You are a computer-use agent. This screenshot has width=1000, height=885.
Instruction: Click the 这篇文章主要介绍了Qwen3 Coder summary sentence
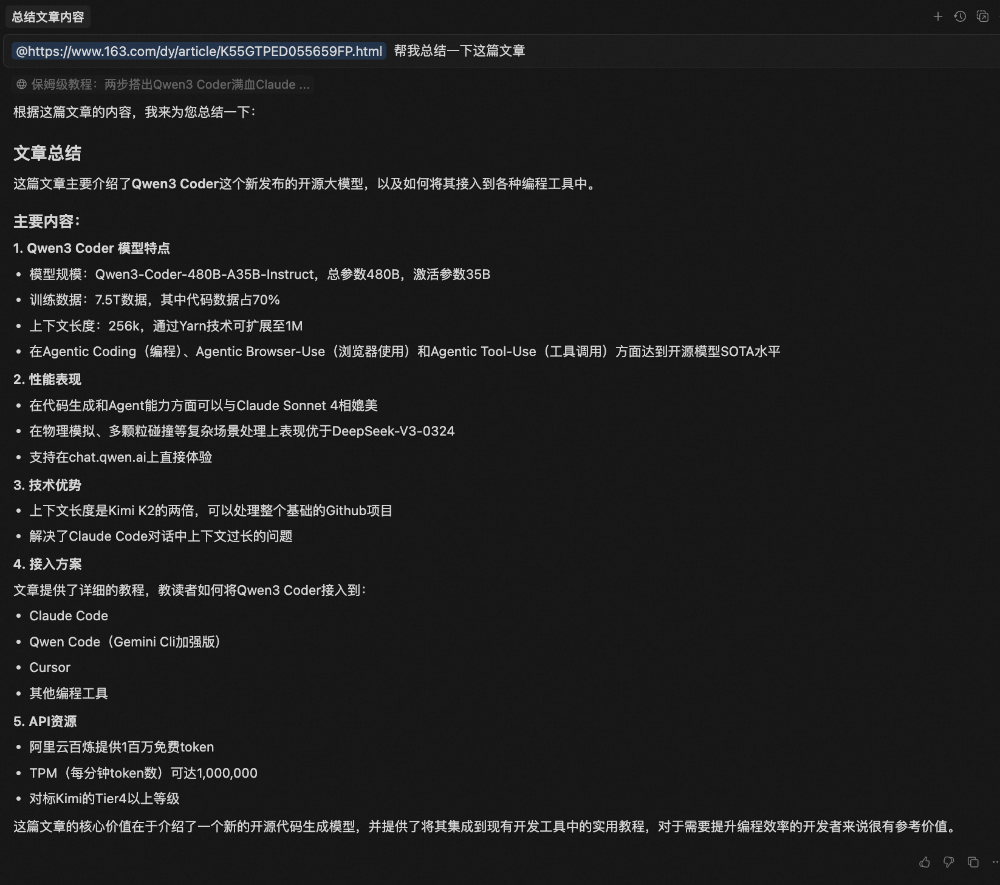(306, 184)
